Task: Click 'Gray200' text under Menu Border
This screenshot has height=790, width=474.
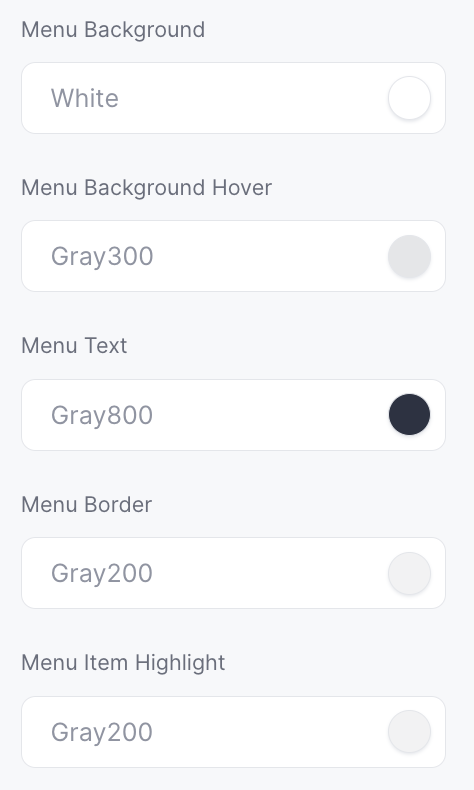Action: [x=102, y=573]
